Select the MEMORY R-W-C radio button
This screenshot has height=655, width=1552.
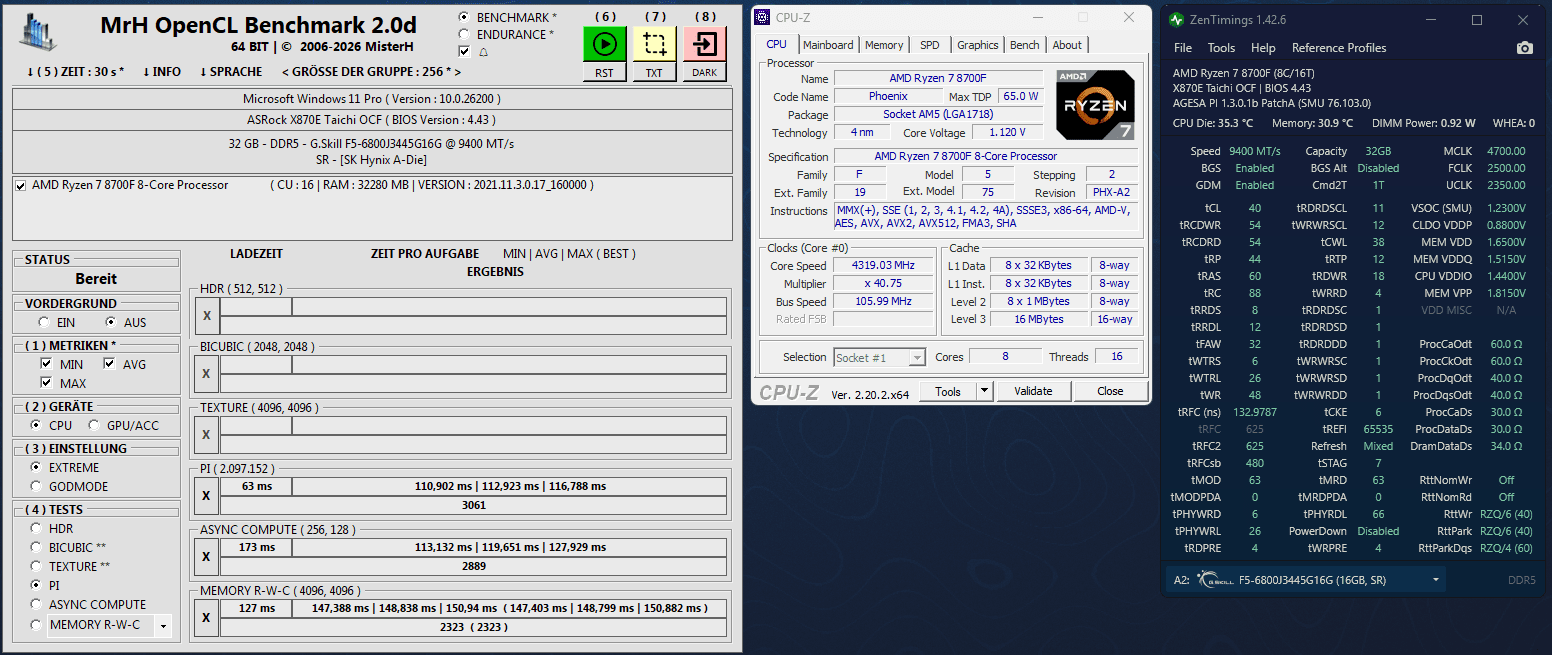point(36,625)
